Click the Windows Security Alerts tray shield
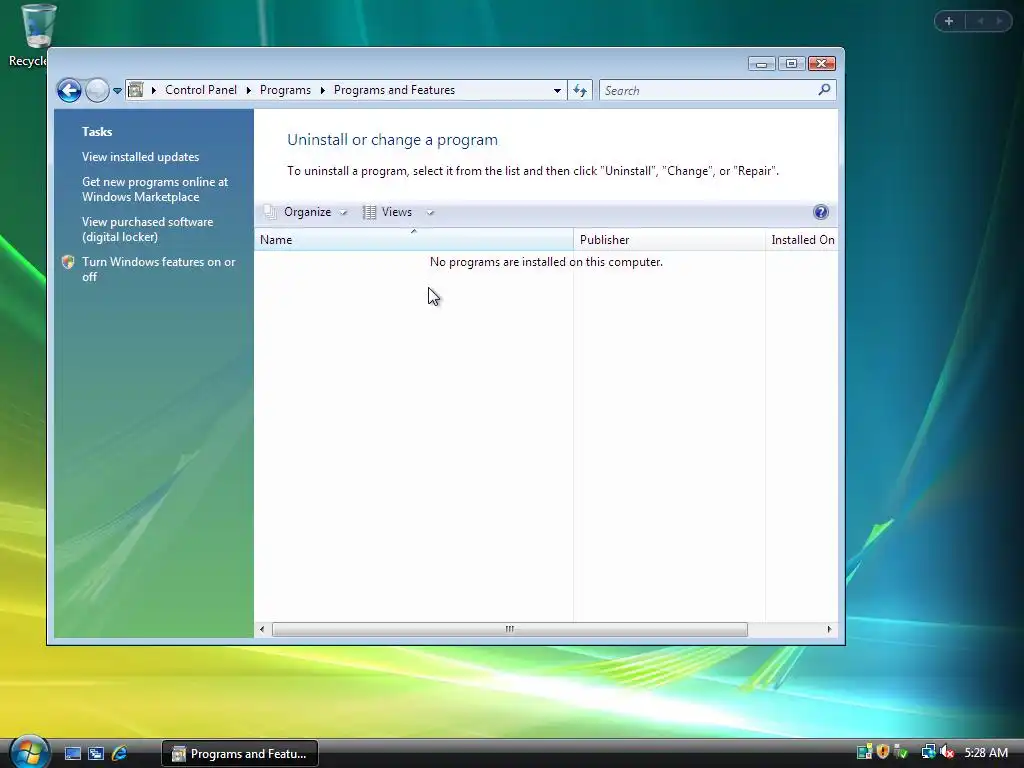Image resolution: width=1024 pixels, height=768 pixels. pyautogui.click(x=883, y=752)
